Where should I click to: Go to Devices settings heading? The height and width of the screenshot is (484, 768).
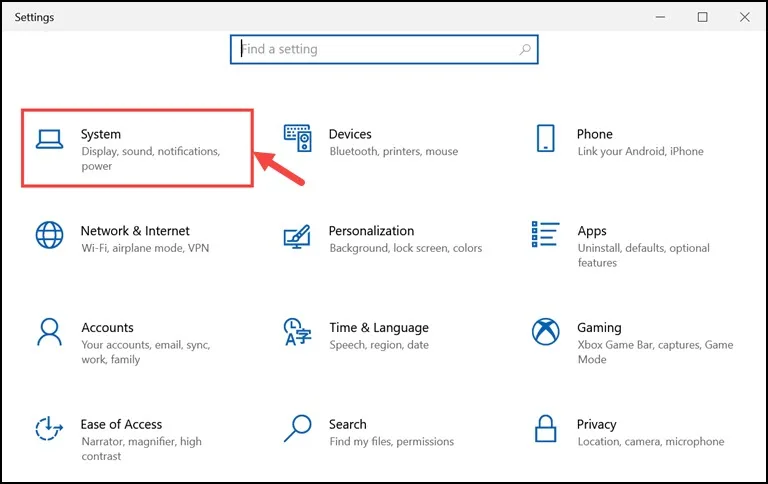[350, 134]
